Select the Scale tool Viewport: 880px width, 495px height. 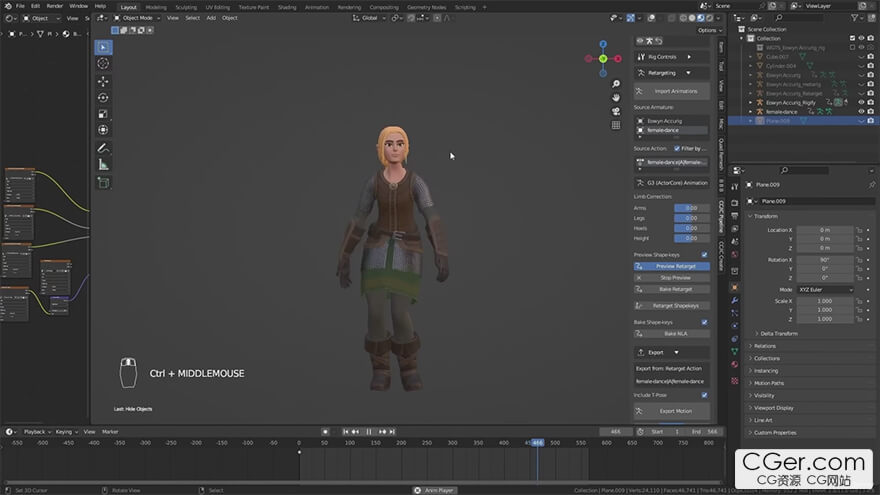(103, 114)
